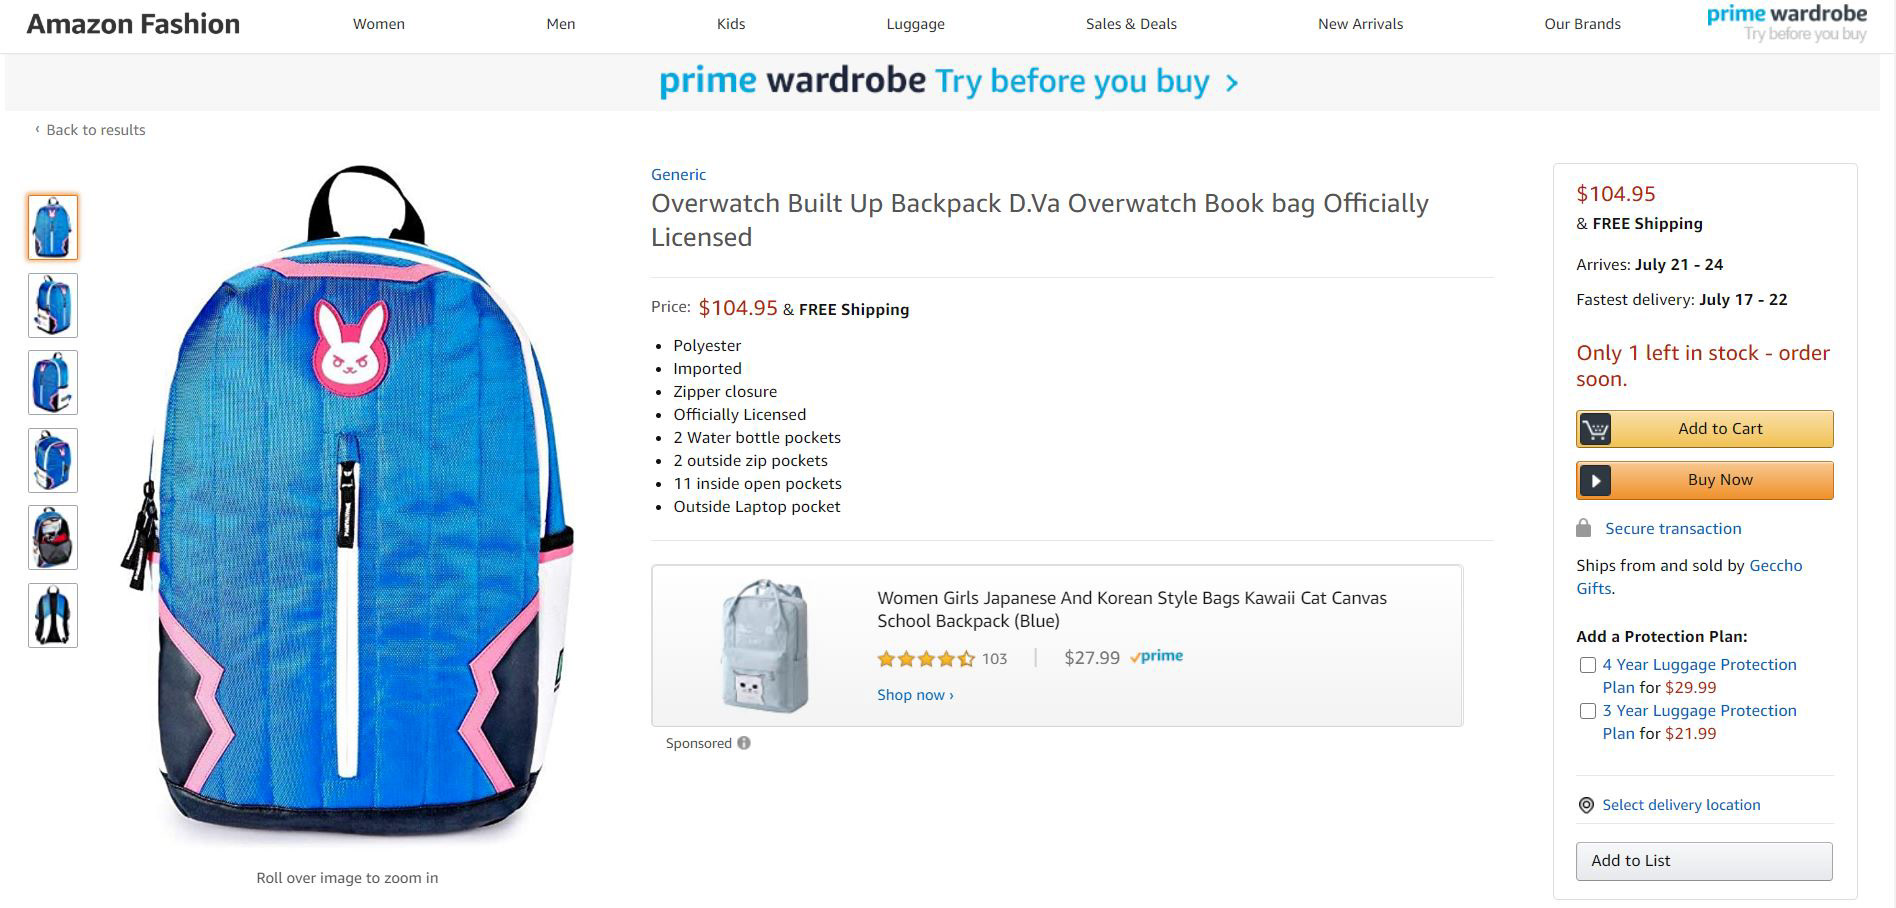1896x908 pixels.
Task: Check the 4 Year Luggage Protection Plan box
Action: [x=1587, y=665]
